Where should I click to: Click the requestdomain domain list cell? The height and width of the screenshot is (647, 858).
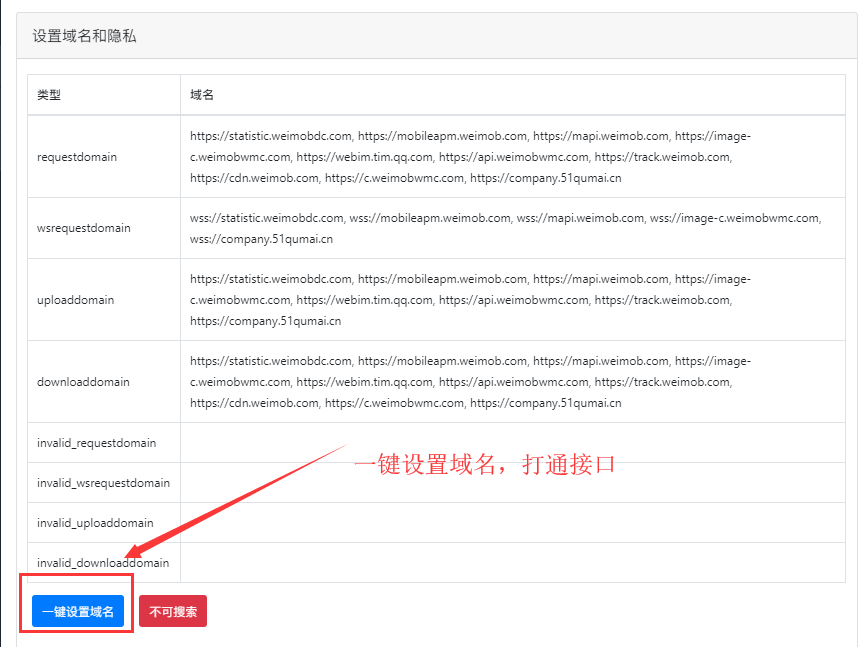click(x=513, y=157)
